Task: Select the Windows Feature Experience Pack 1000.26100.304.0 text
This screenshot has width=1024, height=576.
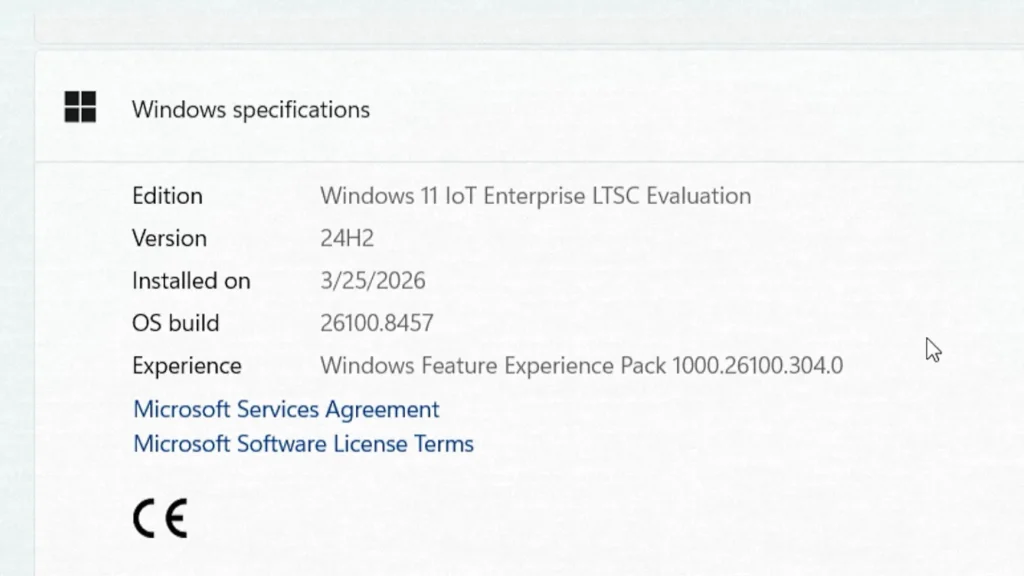Action: coord(581,366)
